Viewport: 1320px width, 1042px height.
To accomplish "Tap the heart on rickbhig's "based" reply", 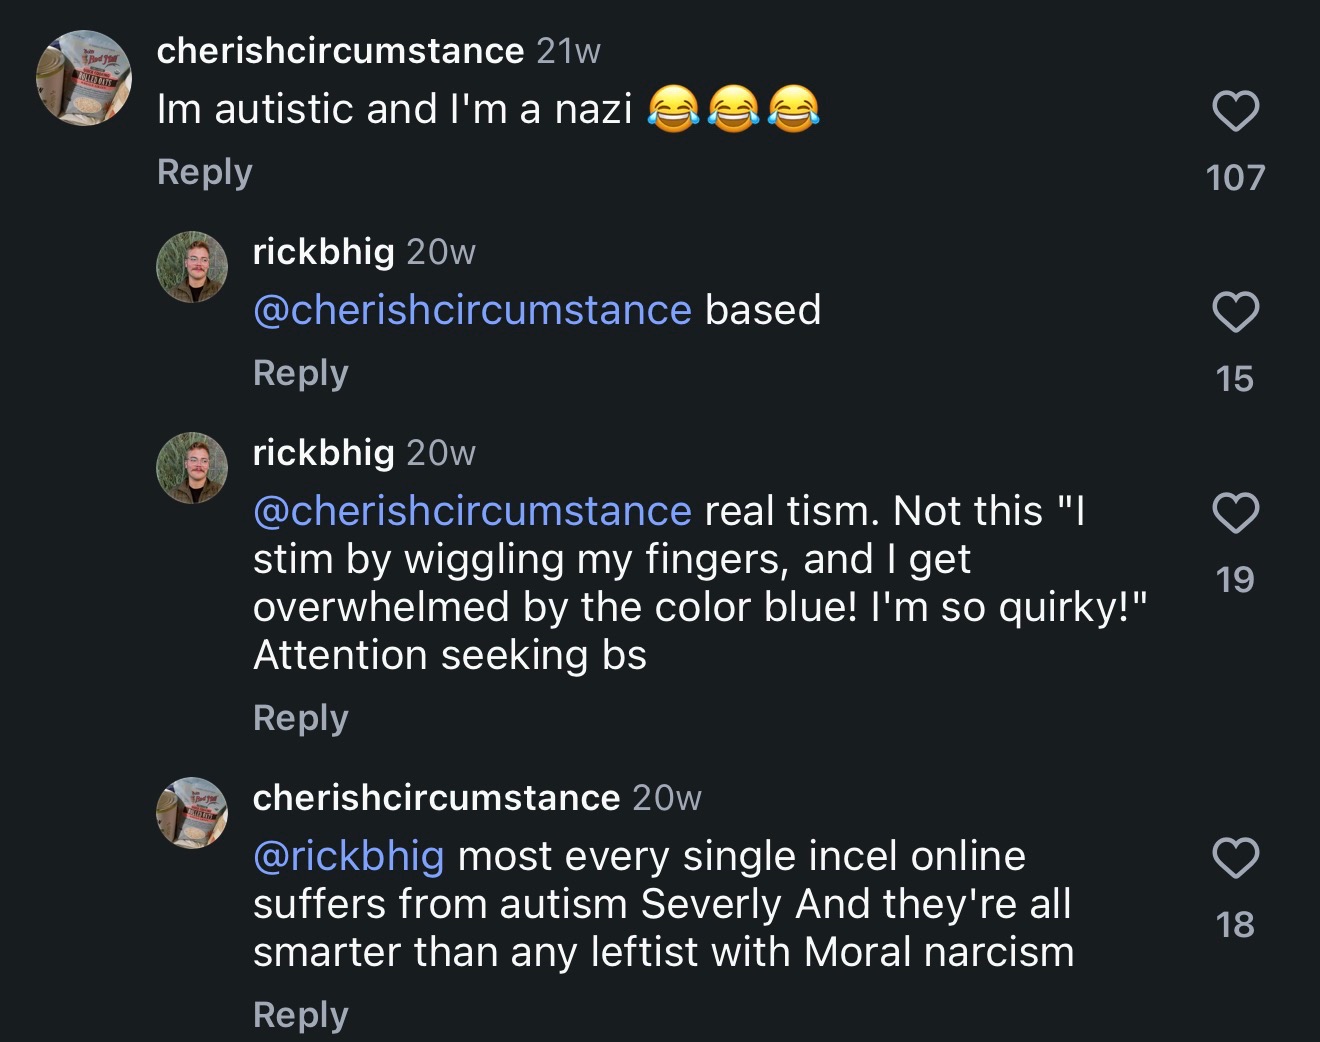I will pyautogui.click(x=1236, y=312).
